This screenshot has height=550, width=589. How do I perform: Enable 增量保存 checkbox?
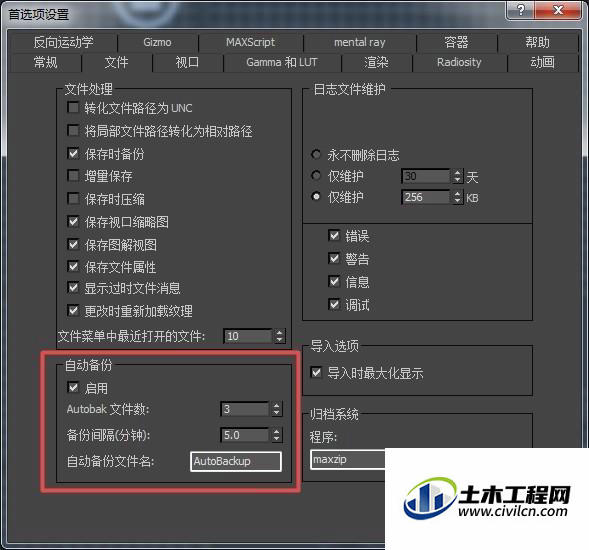[73, 176]
